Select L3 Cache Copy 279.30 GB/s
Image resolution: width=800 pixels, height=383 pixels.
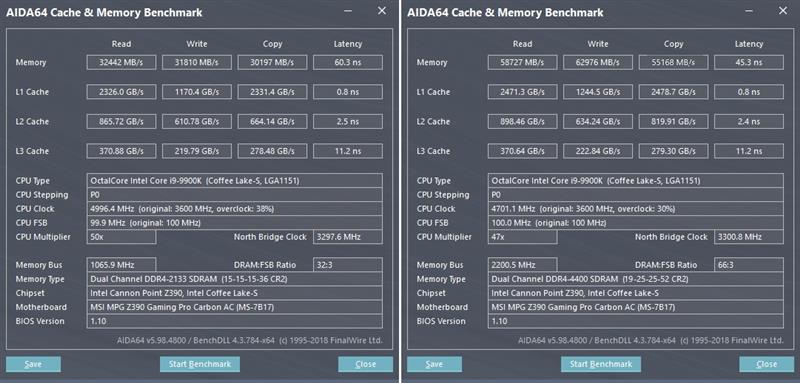tap(673, 151)
